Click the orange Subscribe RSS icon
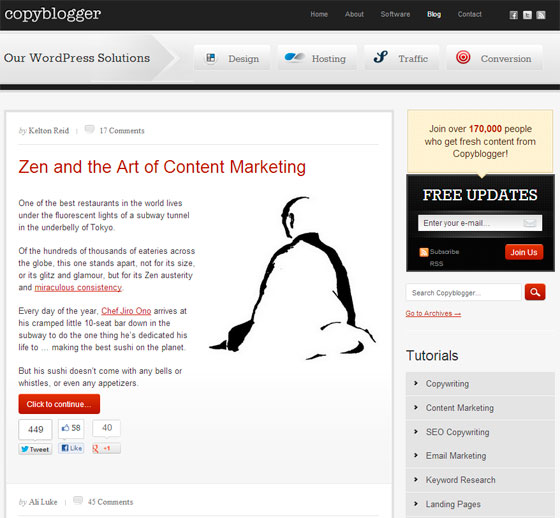Screen dimensions: 560x518 pos(424,252)
